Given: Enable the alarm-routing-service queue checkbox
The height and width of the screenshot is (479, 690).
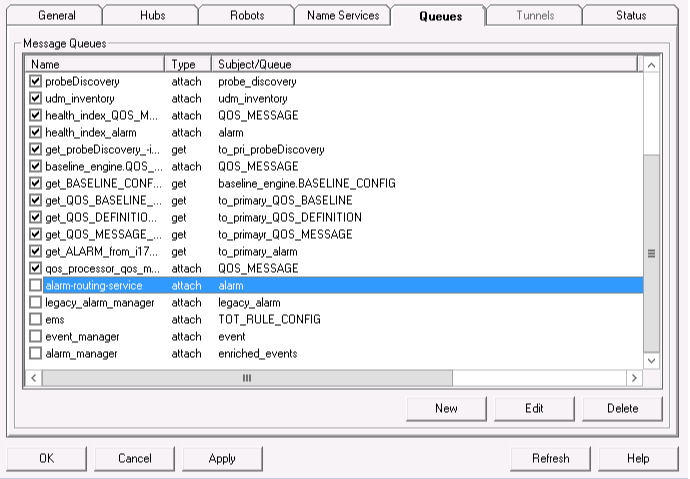Looking at the screenshot, I should (36, 285).
